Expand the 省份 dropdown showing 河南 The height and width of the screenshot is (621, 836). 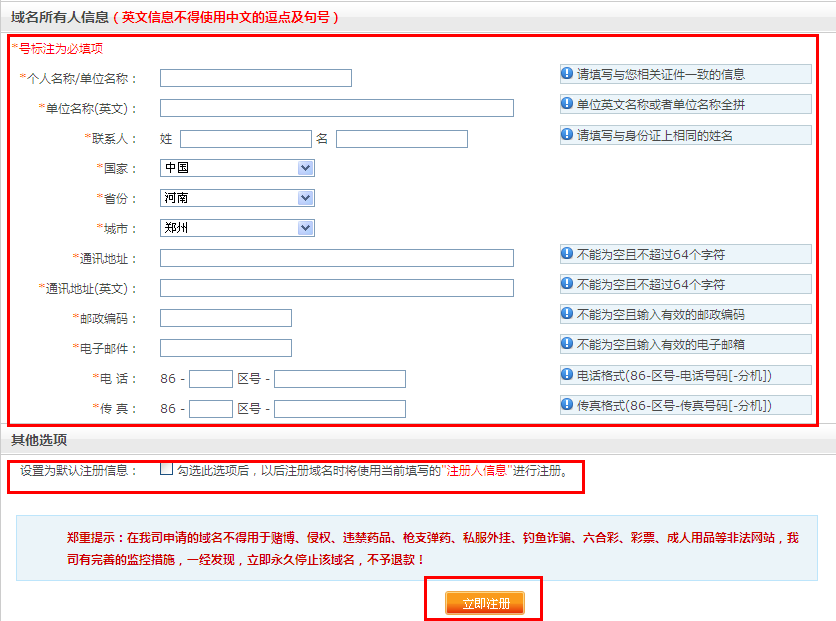tap(238, 198)
